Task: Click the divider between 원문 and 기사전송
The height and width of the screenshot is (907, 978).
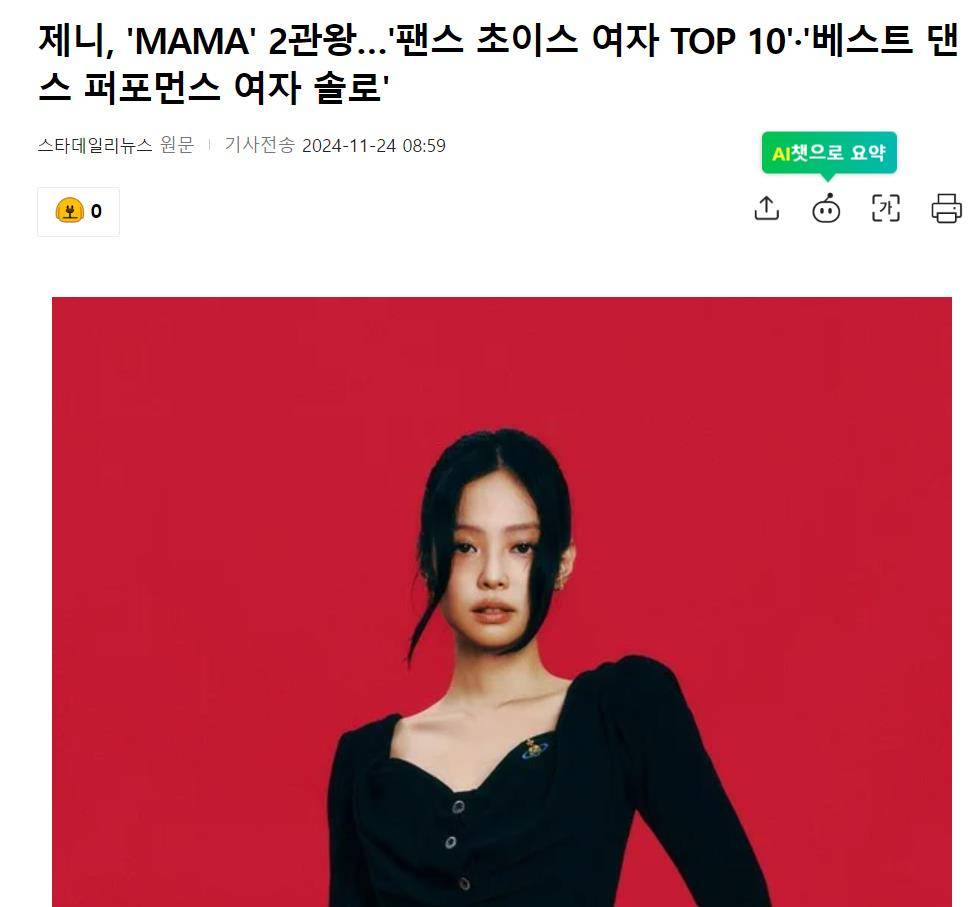Action: 210,145
